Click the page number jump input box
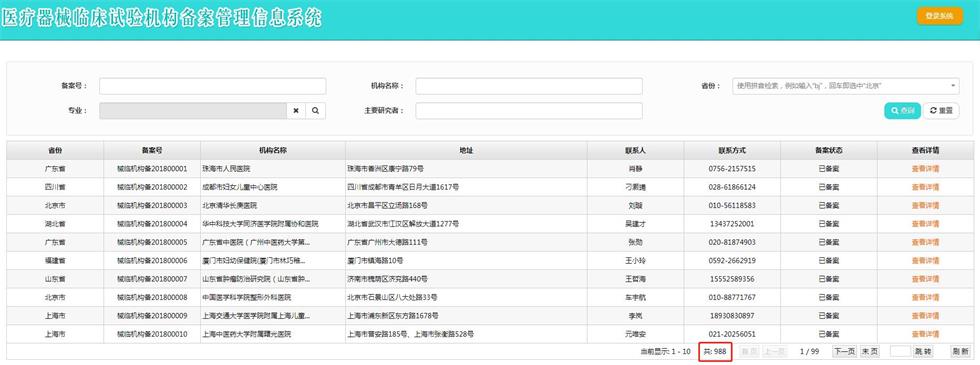 tap(900, 352)
